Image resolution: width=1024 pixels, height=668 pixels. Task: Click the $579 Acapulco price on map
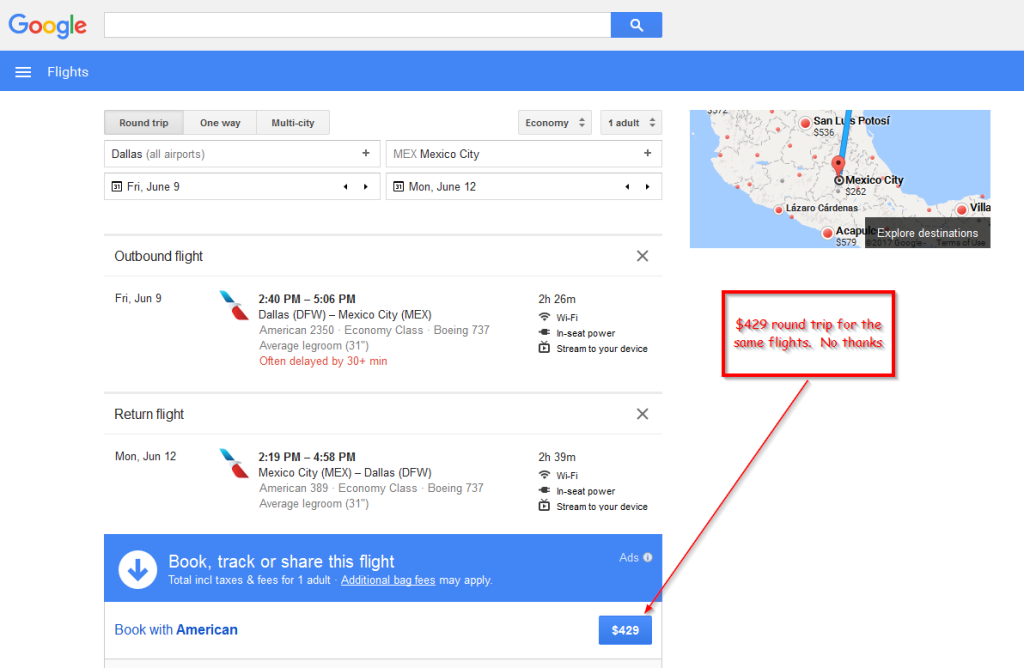click(x=846, y=242)
